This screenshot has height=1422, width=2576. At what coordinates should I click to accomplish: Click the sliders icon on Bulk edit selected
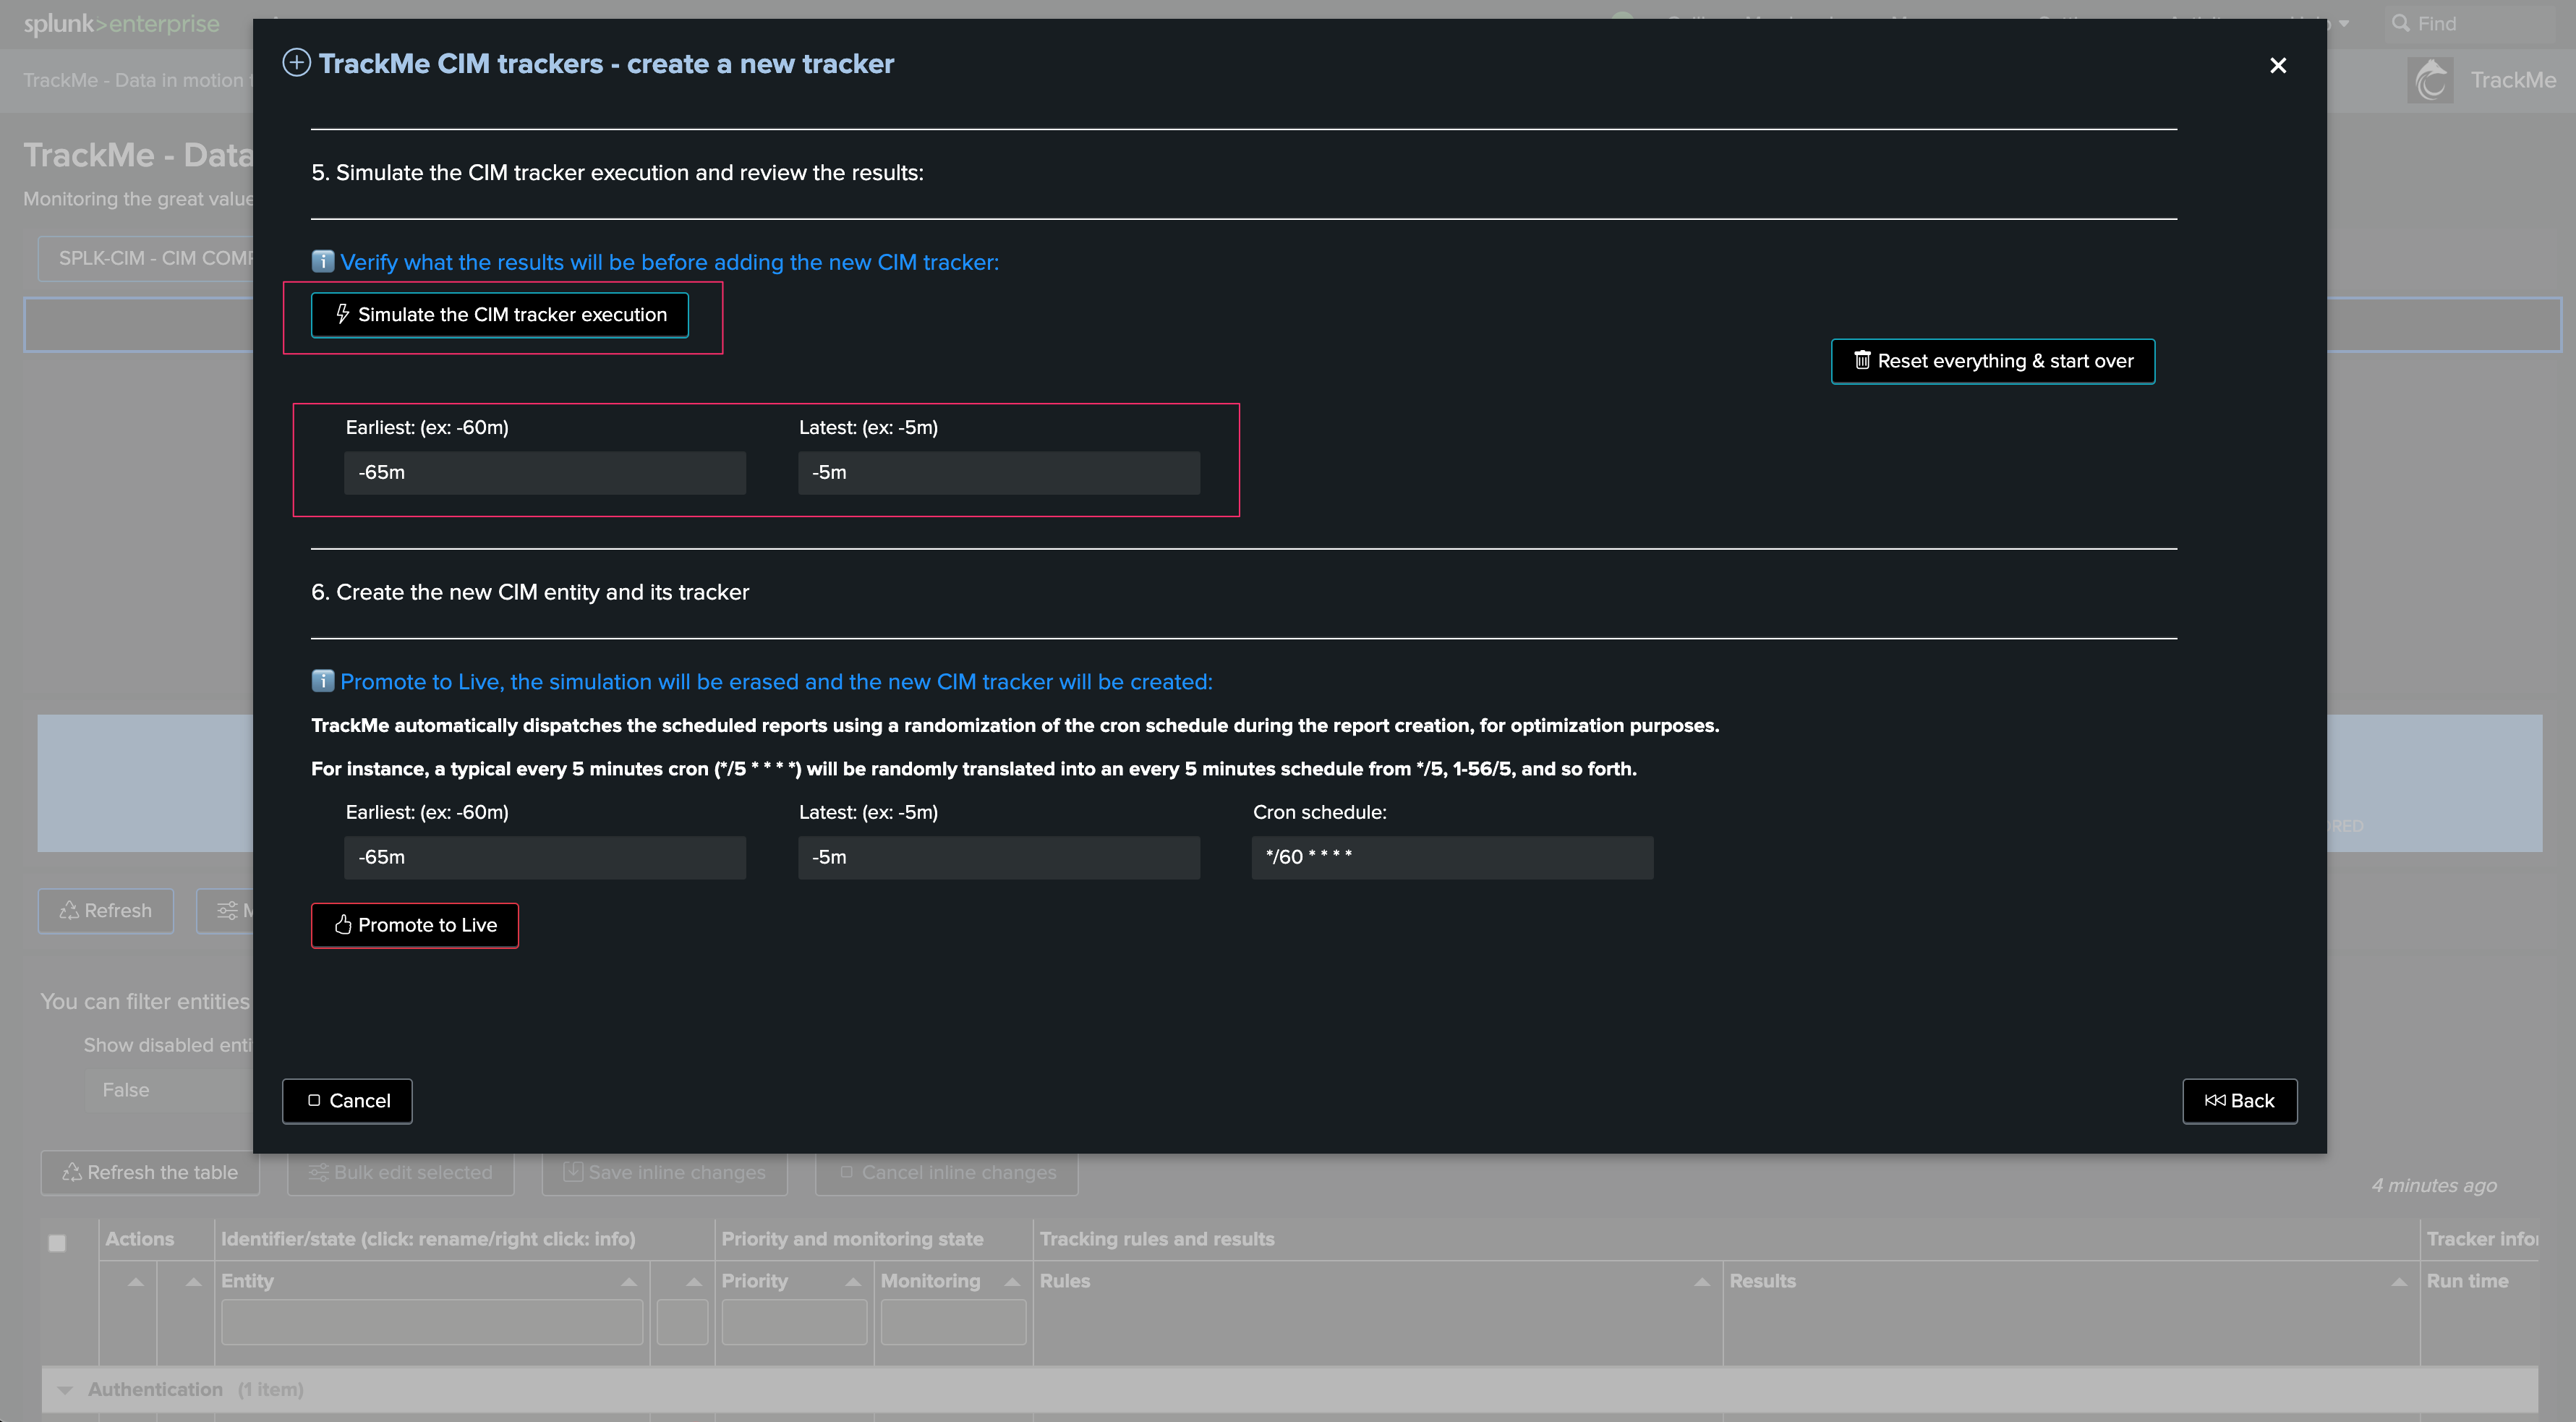[318, 1172]
